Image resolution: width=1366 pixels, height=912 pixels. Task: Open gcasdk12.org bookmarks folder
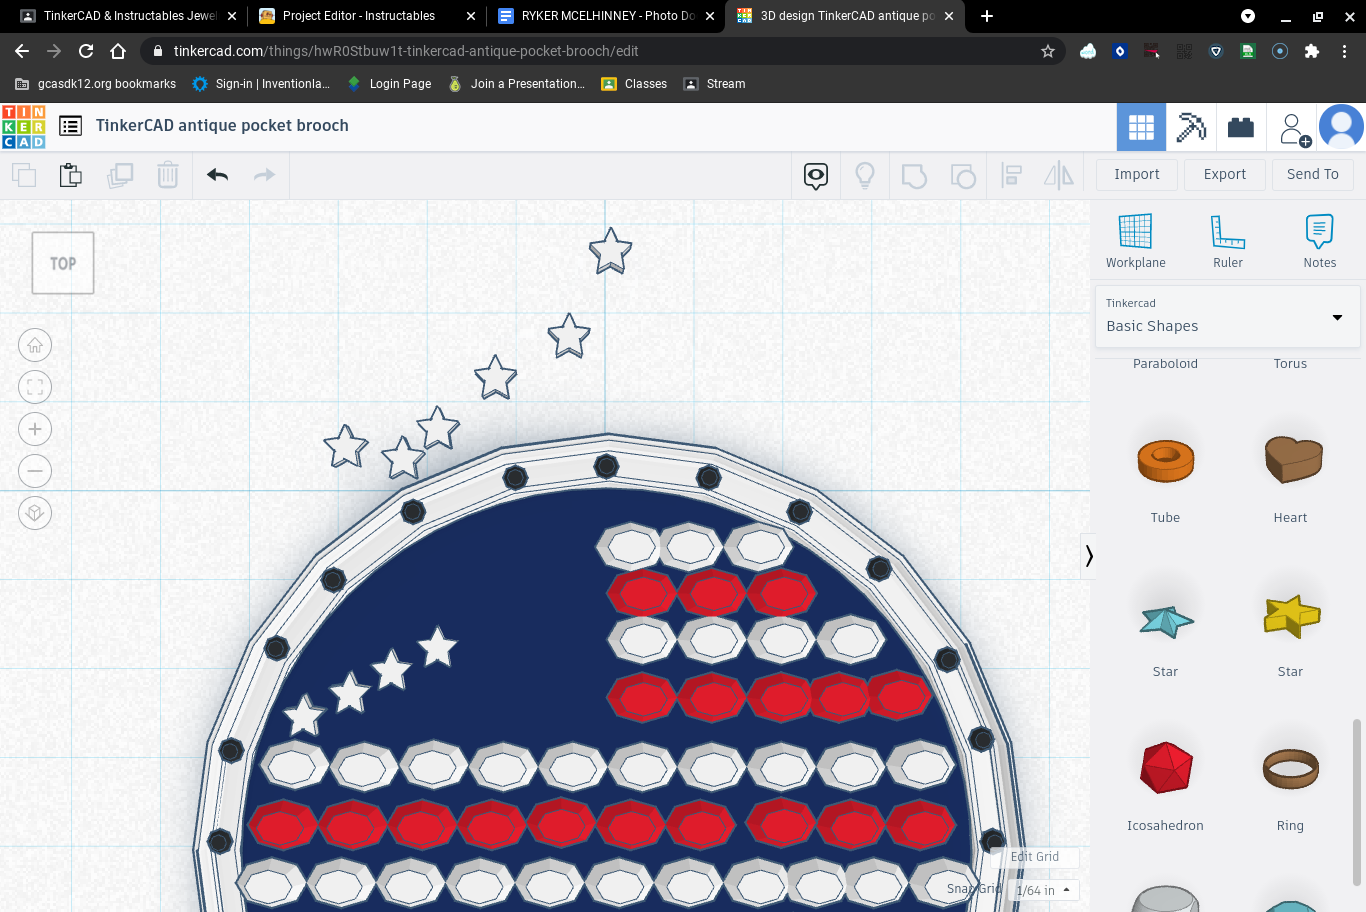point(96,84)
